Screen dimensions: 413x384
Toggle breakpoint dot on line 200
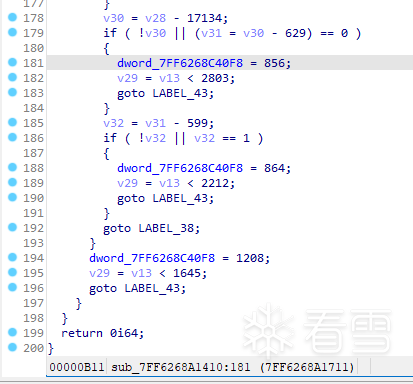click(x=12, y=347)
